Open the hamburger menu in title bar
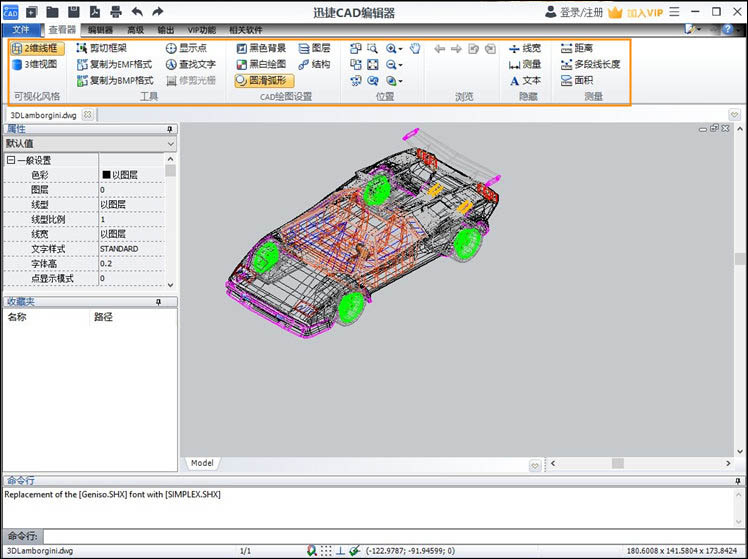This screenshot has width=748, height=559. [674, 12]
